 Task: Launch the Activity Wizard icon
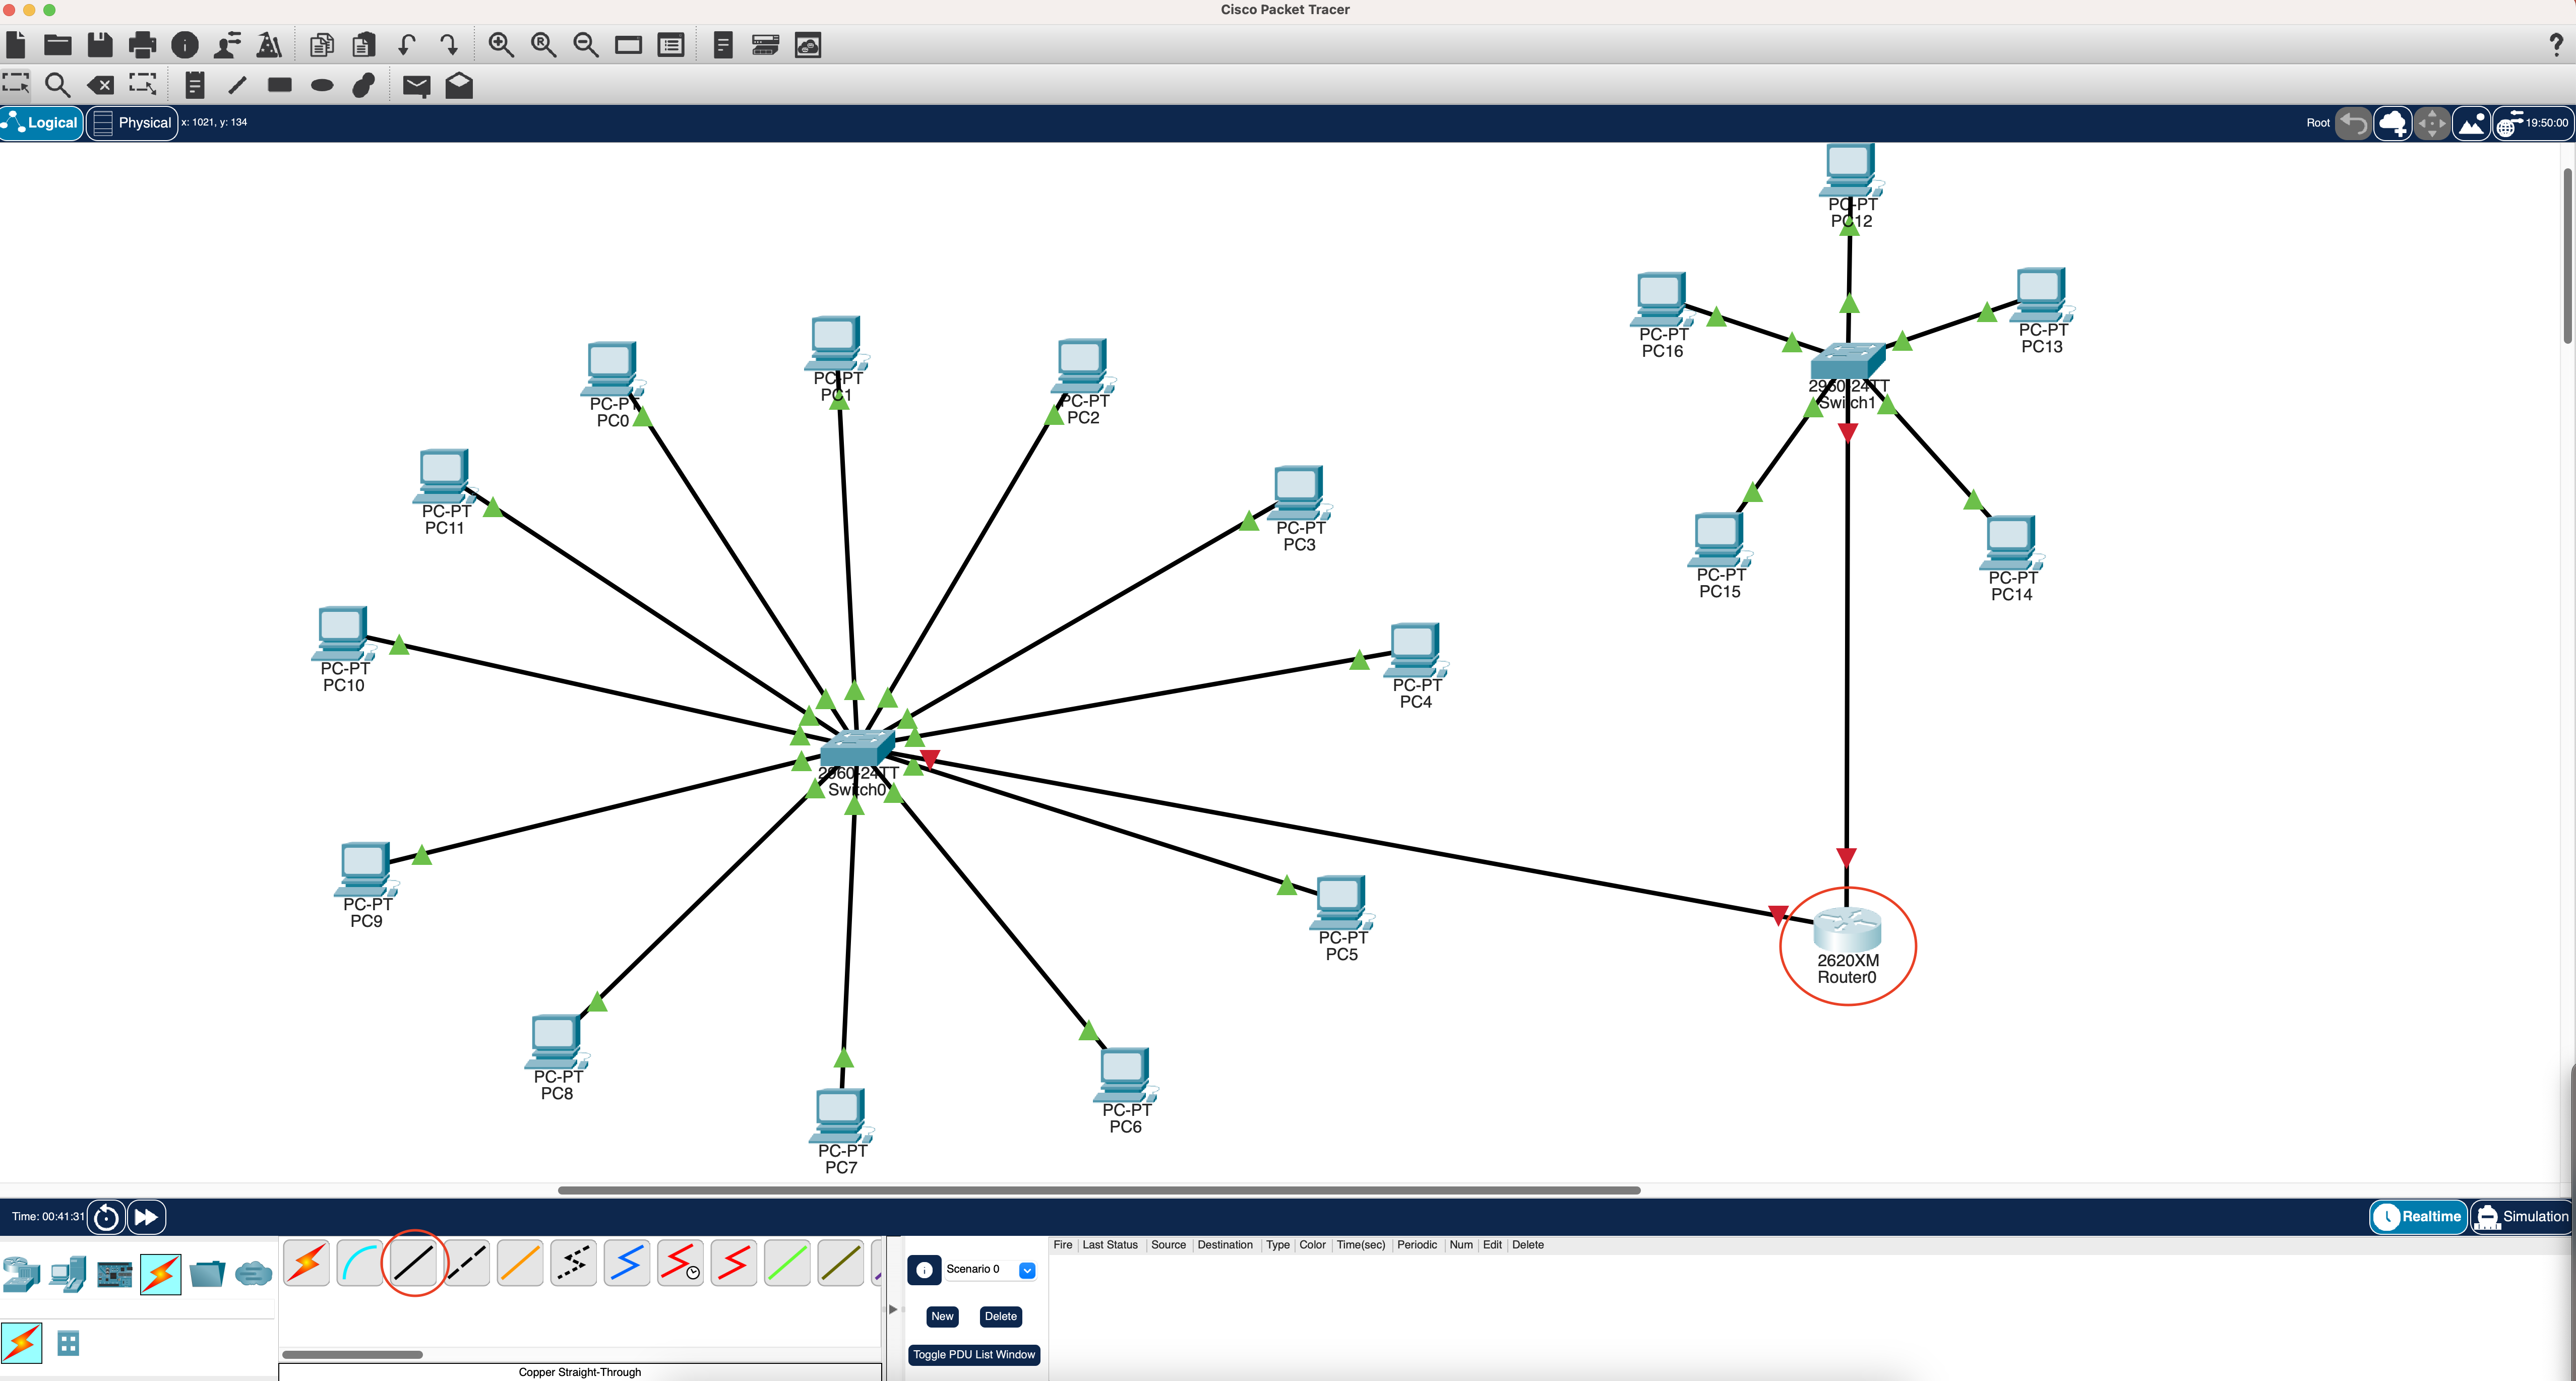pos(270,45)
